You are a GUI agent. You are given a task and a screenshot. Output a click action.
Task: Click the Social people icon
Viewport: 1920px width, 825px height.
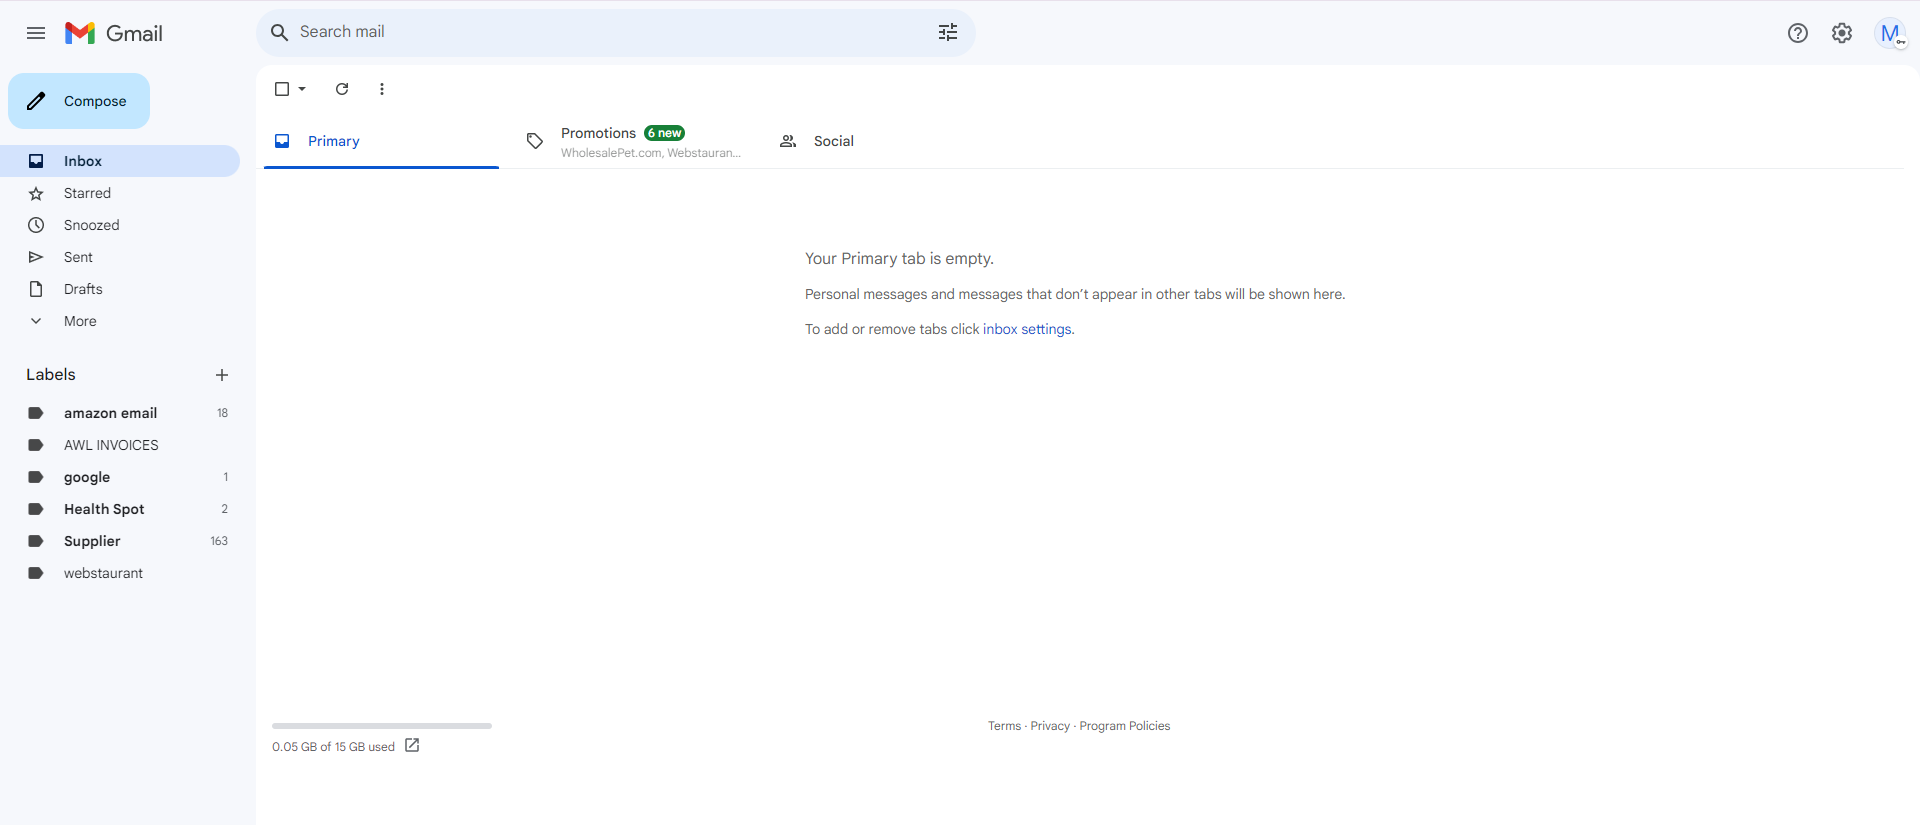click(x=788, y=141)
